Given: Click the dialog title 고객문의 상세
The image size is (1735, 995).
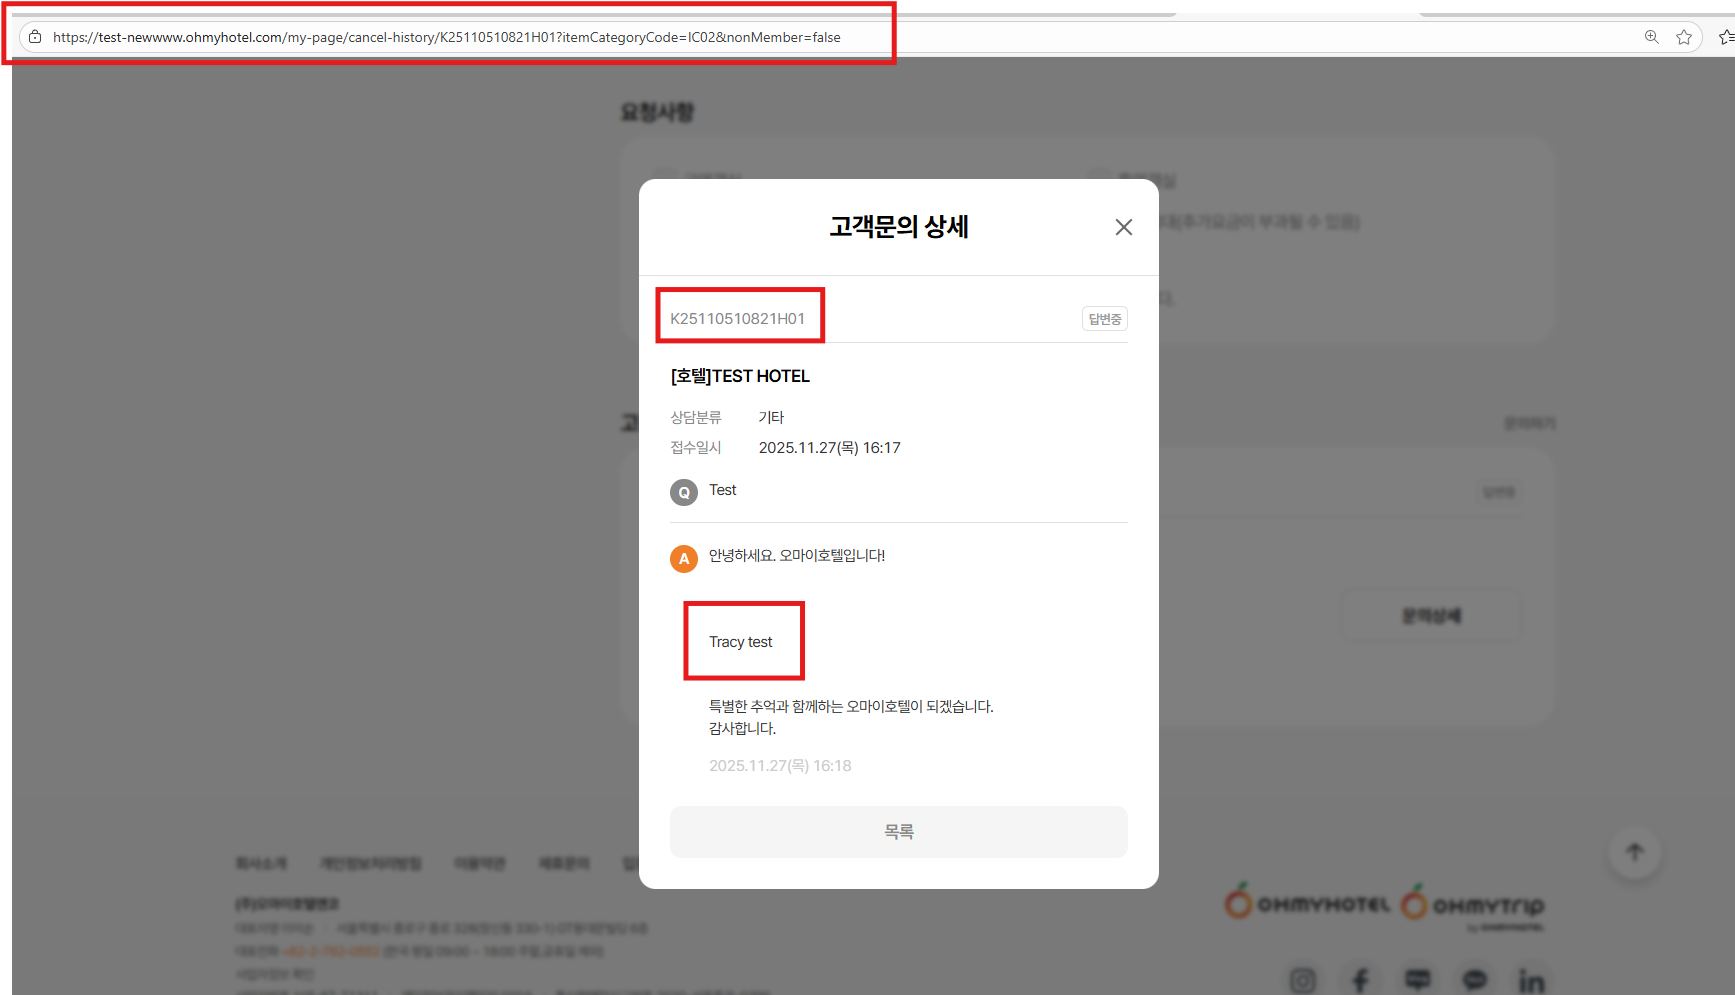Looking at the screenshot, I should pyautogui.click(x=899, y=227).
